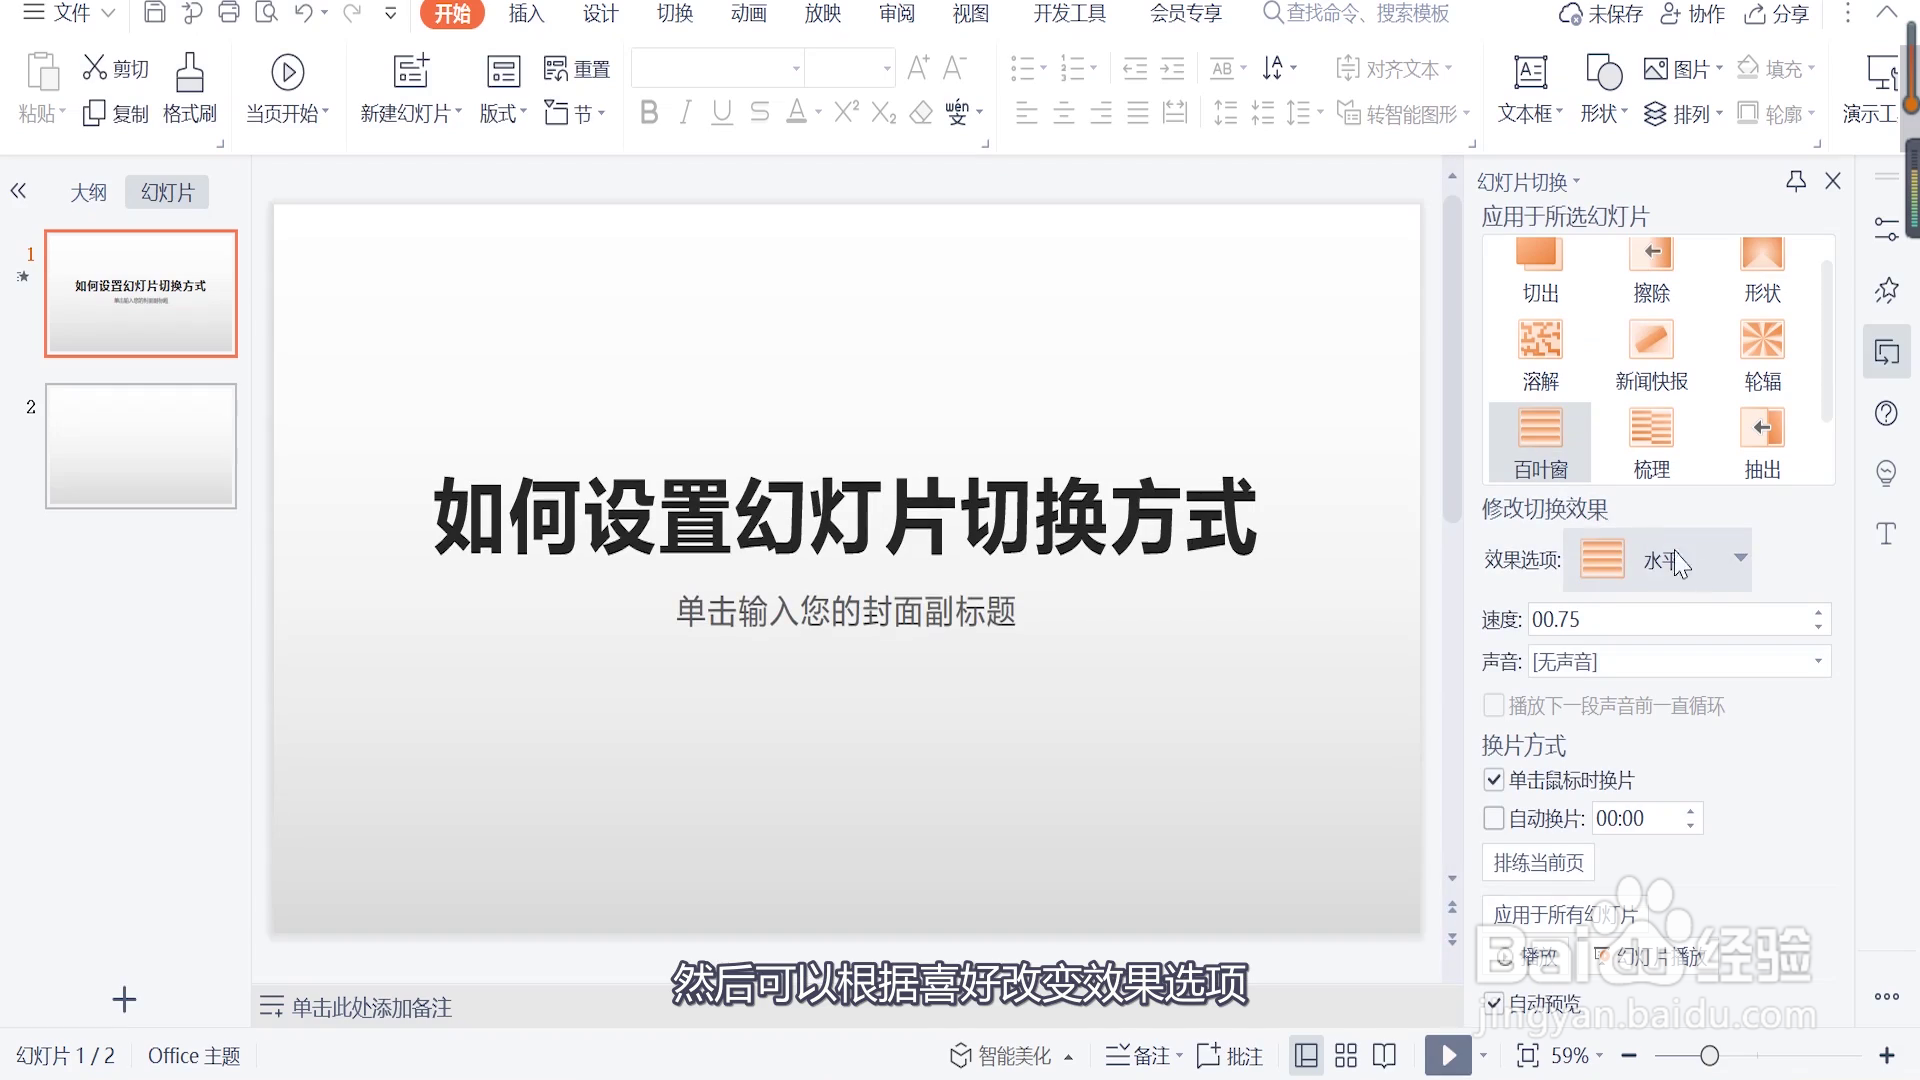
Task: Click 应用于所有幻灯片 apply to all button
Action: click(1564, 914)
